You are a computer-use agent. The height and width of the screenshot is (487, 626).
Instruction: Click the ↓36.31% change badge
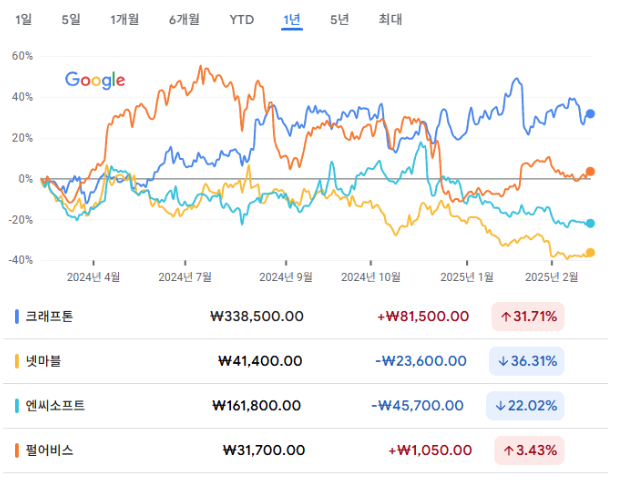coord(527,361)
